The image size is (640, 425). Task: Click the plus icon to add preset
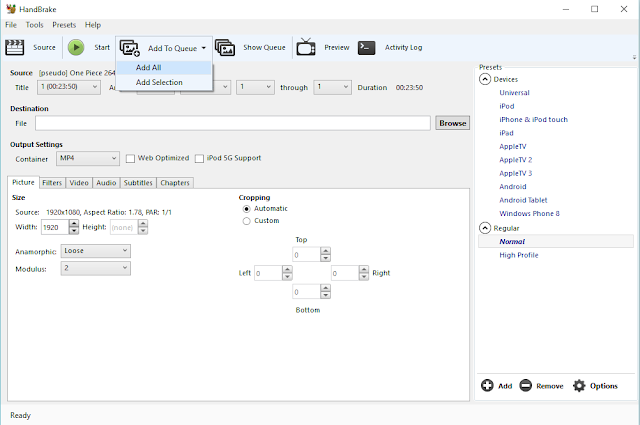click(487, 385)
